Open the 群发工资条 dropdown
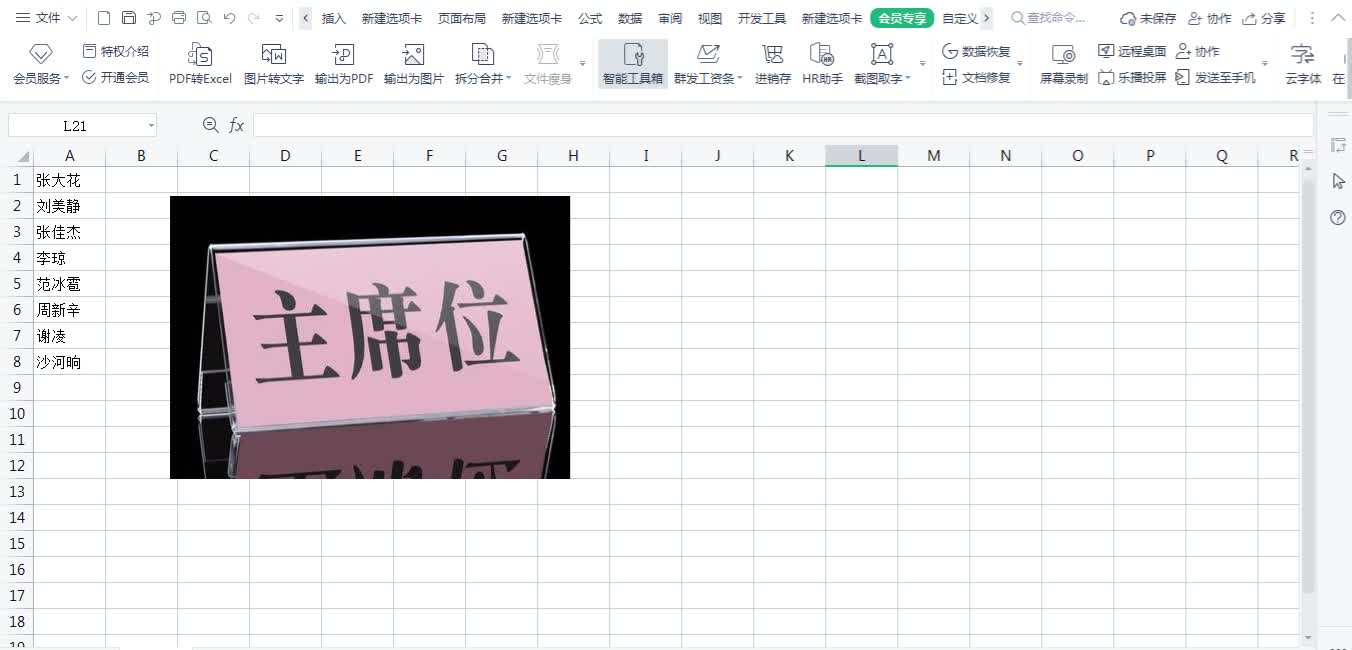Image resolution: width=1352 pixels, height=650 pixels. click(709, 64)
